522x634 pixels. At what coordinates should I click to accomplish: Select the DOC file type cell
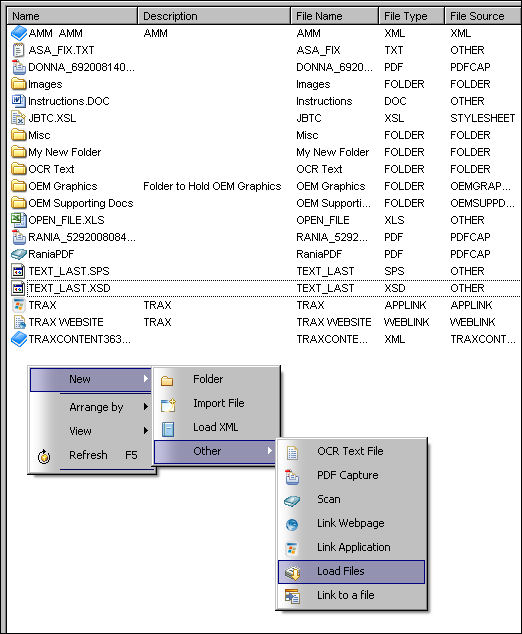[395, 101]
